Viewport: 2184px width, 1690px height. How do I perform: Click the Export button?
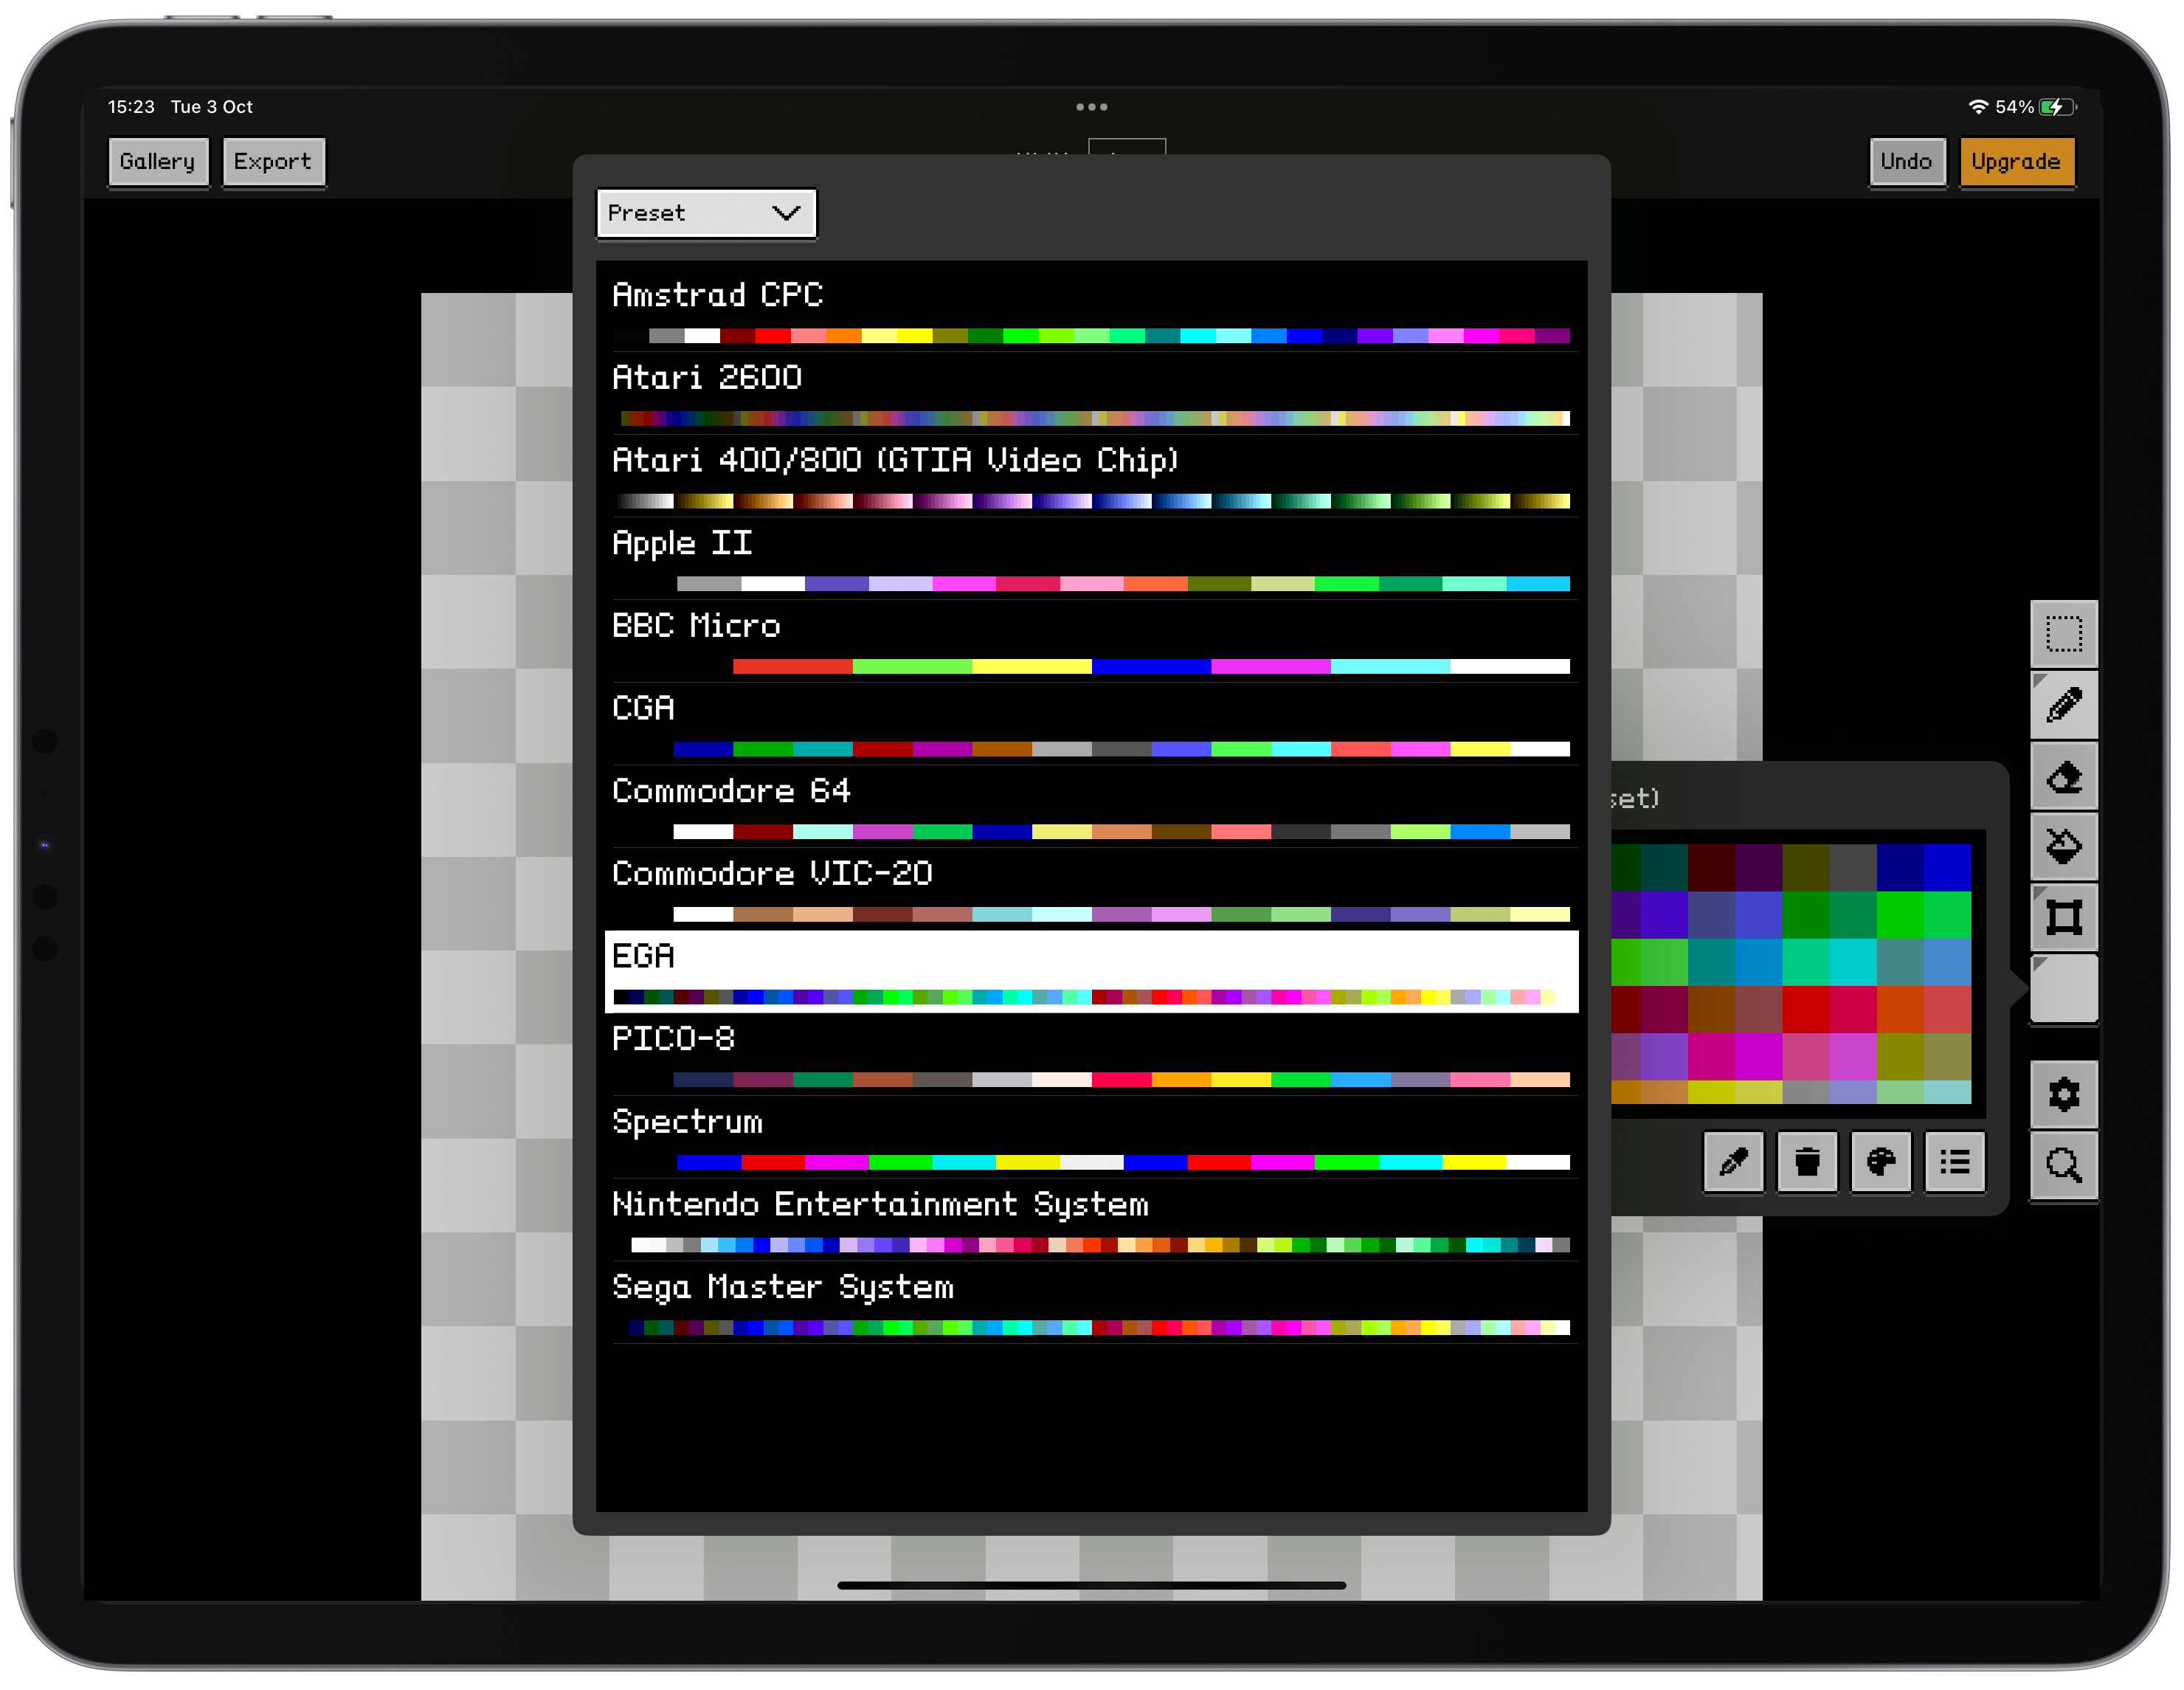273,162
